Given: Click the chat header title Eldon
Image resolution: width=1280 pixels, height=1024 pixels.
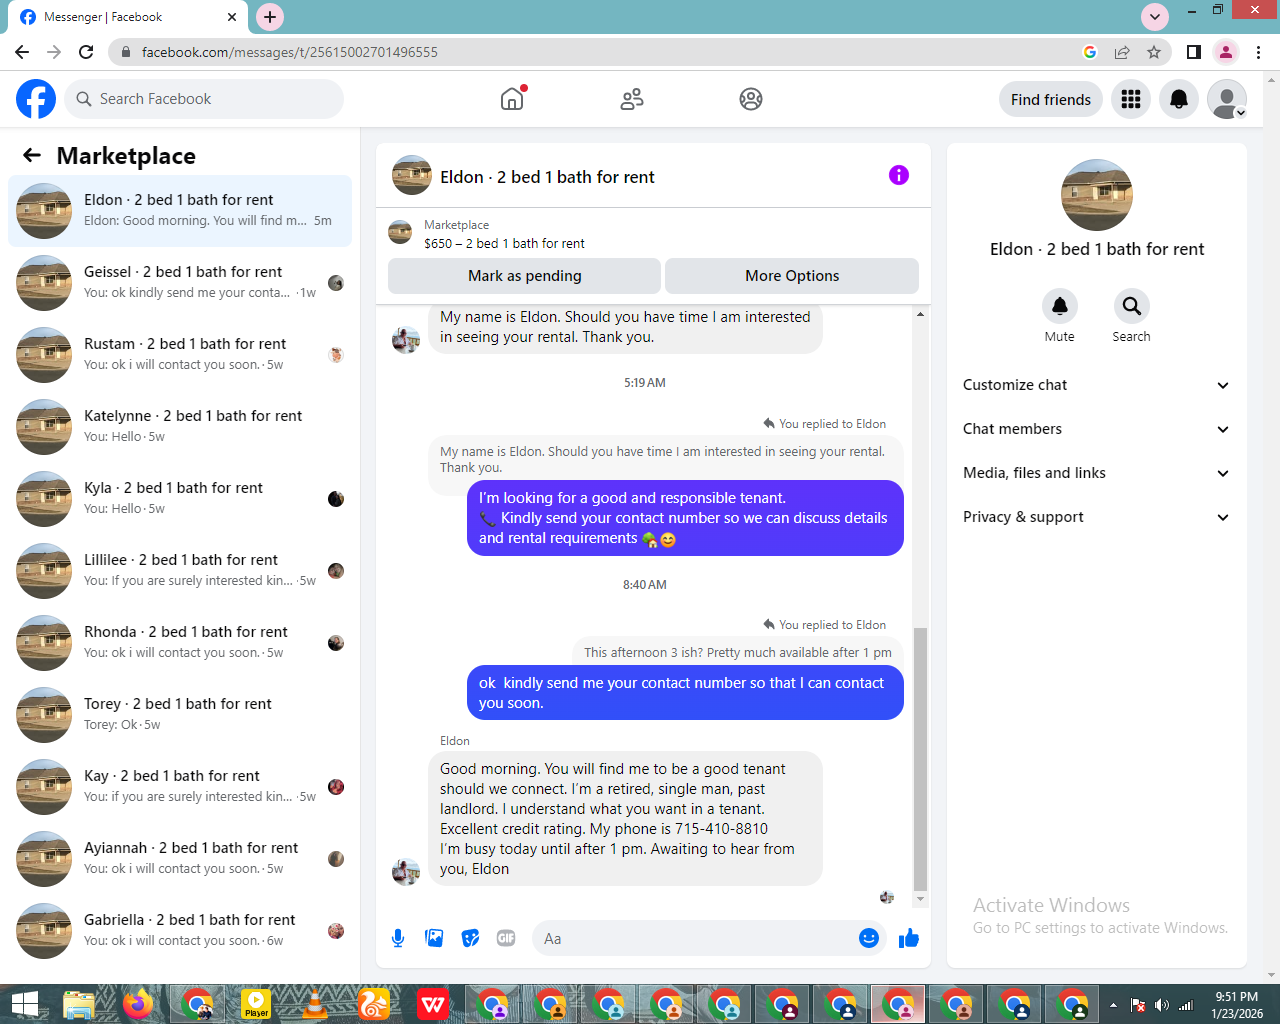Looking at the screenshot, I should (x=547, y=177).
